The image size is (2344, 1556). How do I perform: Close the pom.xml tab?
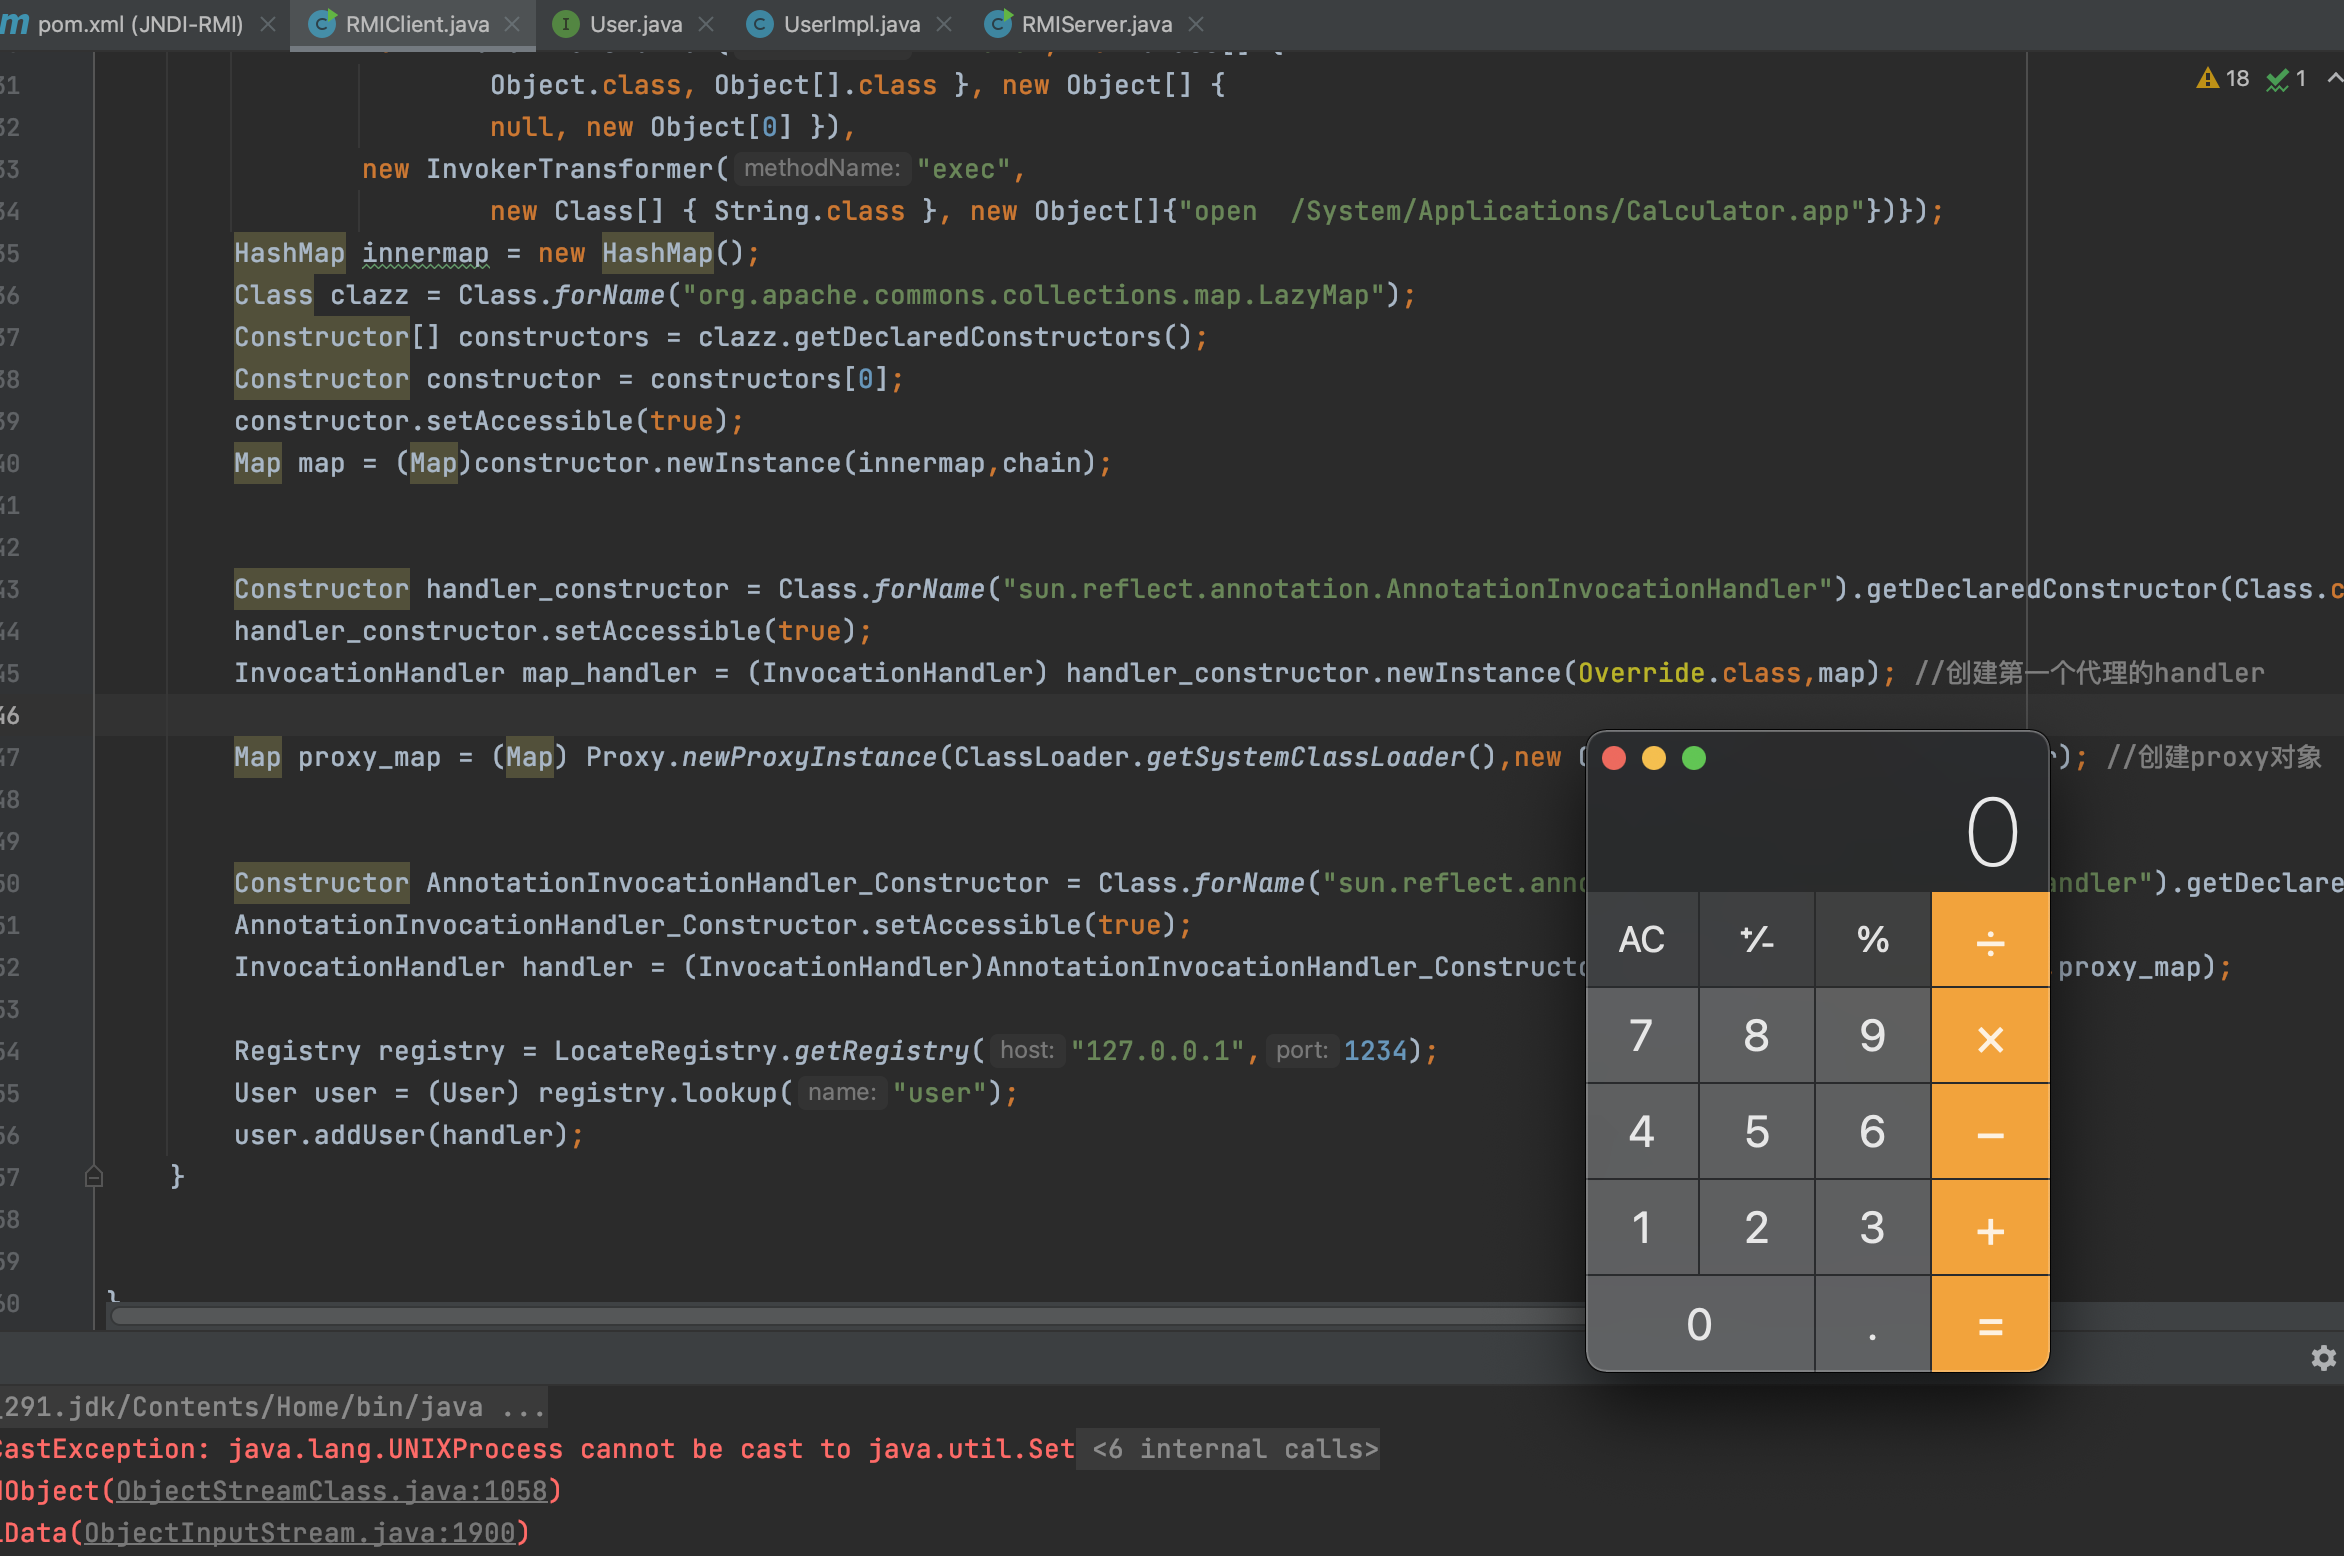click(x=268, y=24)
